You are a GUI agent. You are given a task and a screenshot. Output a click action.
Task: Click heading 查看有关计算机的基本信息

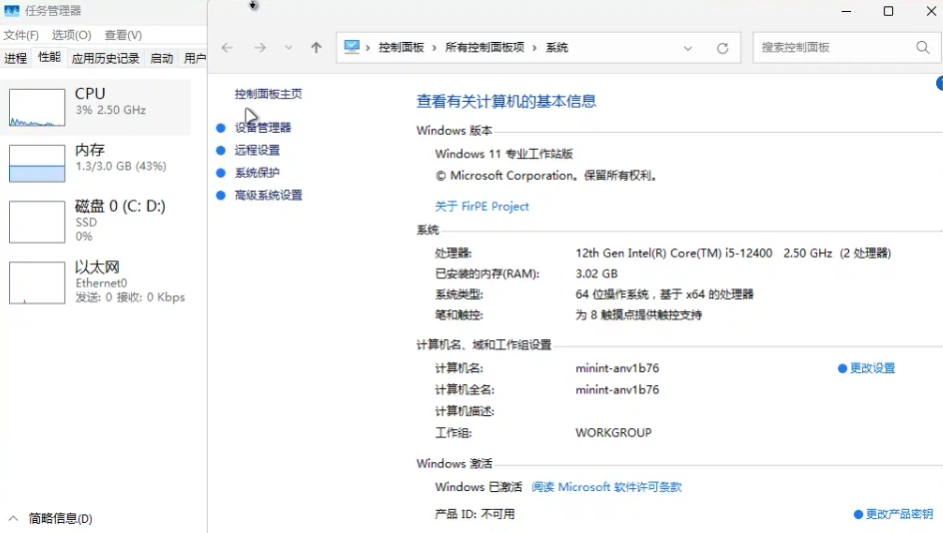[x=506, y=101]
